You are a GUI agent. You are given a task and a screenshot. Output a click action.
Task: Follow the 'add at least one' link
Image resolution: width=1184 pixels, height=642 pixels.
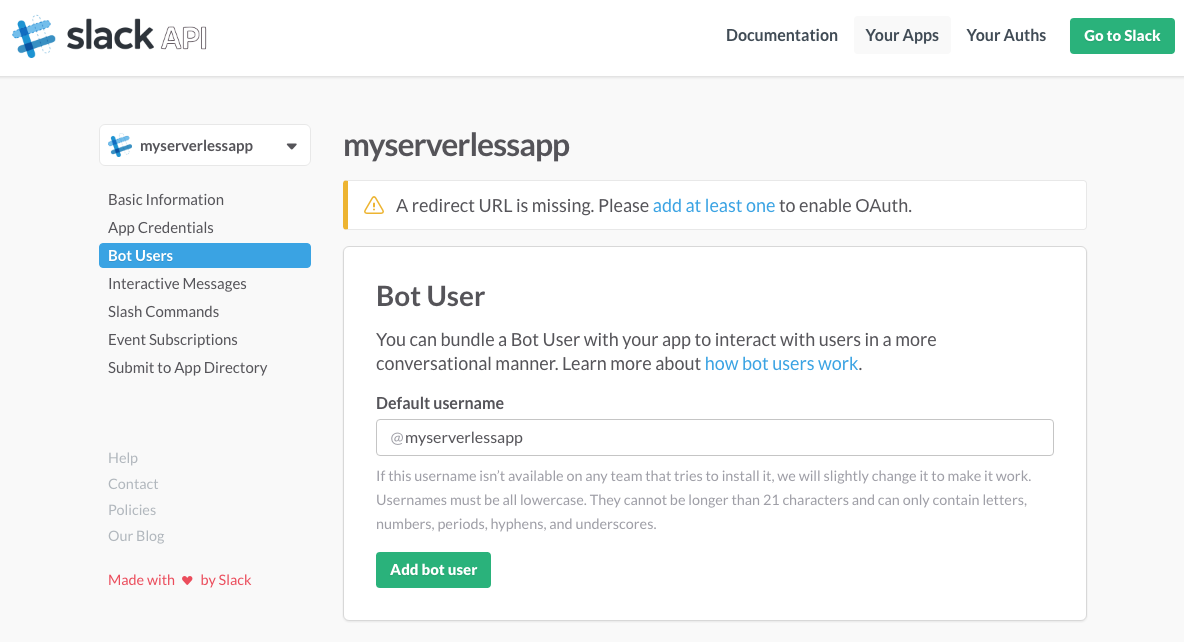click(x=714, y=205)
